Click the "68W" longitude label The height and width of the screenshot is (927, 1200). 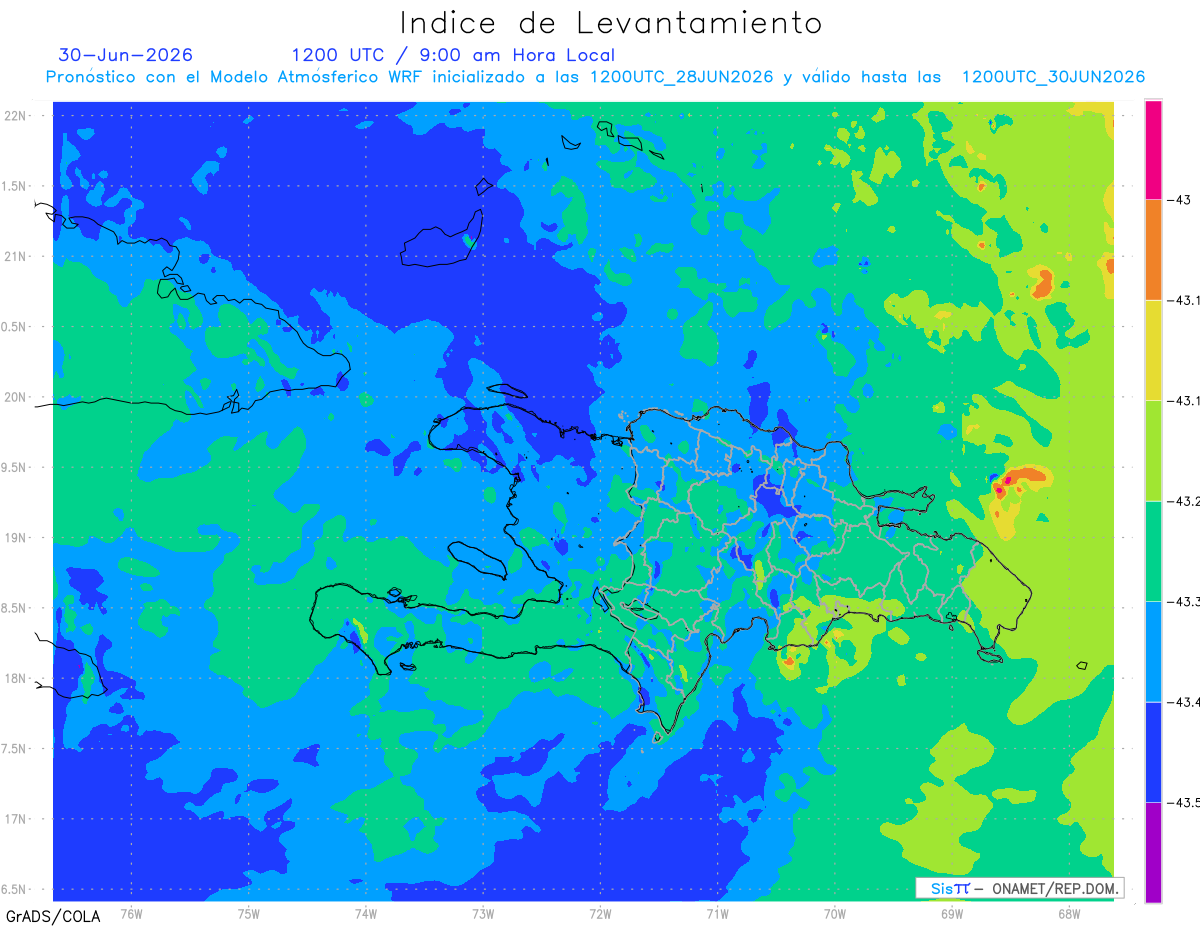pos(1069,913)
